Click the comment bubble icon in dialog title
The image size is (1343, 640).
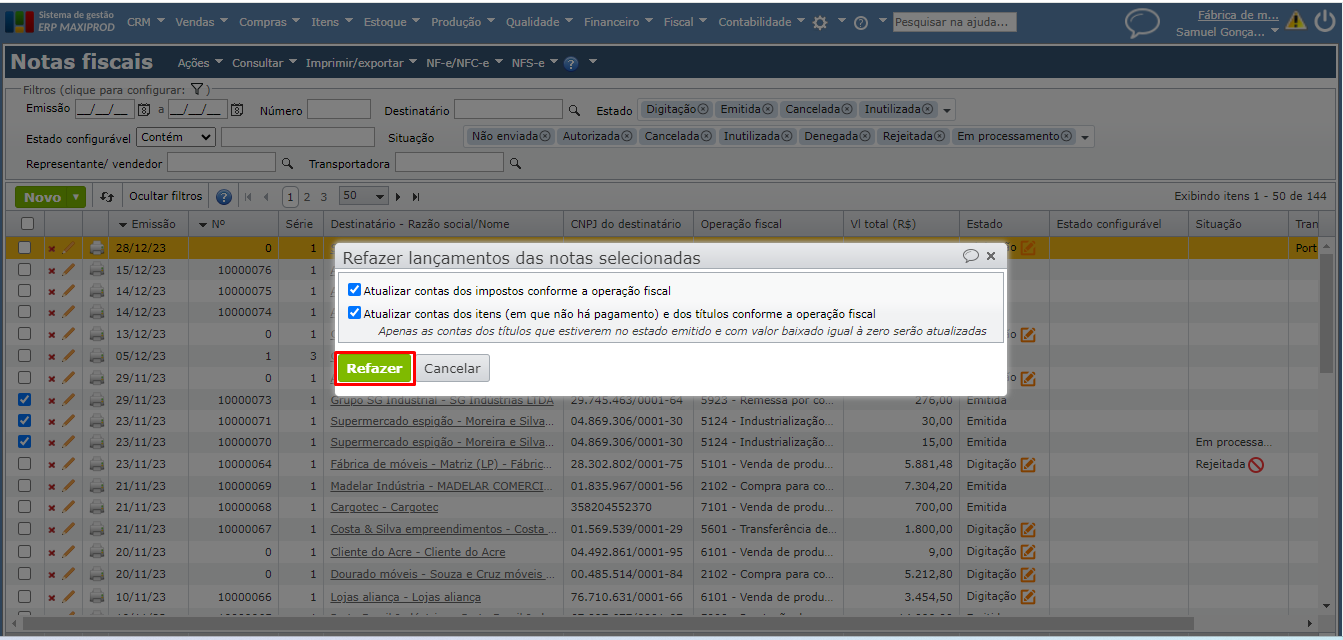(970, 256)
